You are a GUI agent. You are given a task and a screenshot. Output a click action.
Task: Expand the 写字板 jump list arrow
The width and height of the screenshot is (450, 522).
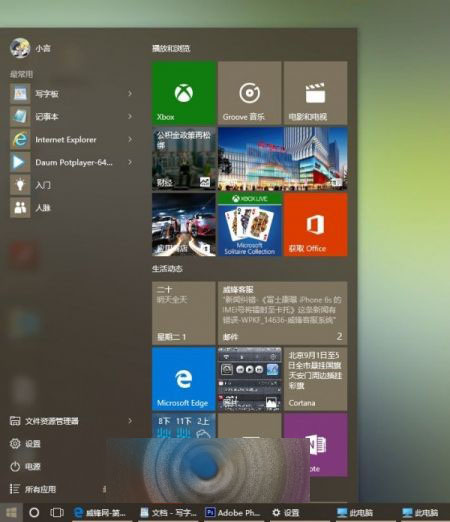(x=130, y=94)
